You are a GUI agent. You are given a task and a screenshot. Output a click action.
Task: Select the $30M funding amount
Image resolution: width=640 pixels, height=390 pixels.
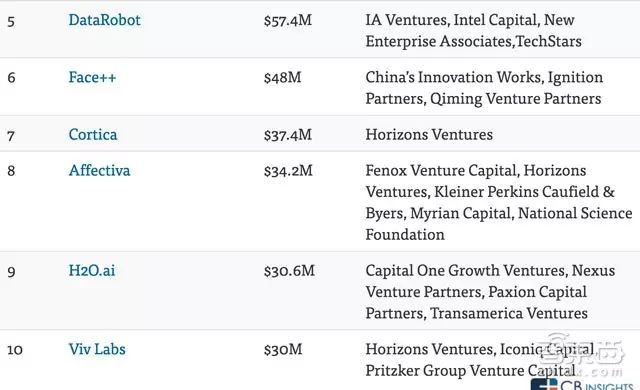pyautogui.click(x=283, y=349)
